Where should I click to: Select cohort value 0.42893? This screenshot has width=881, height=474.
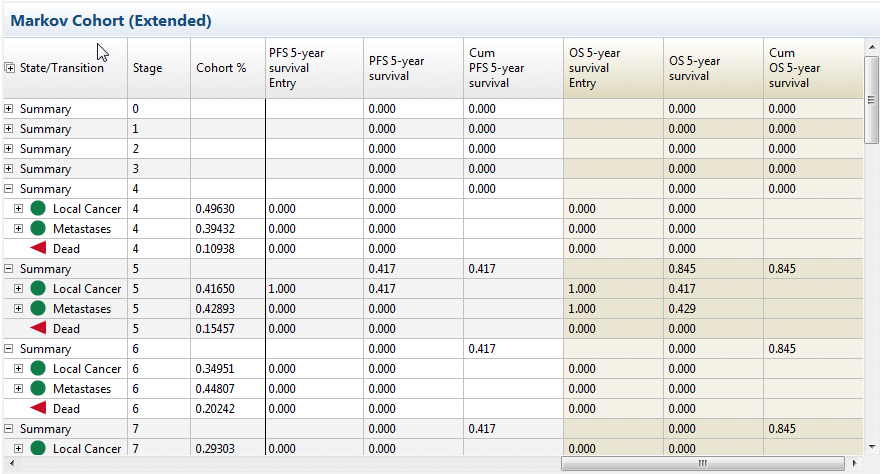(x=215, y=309)
